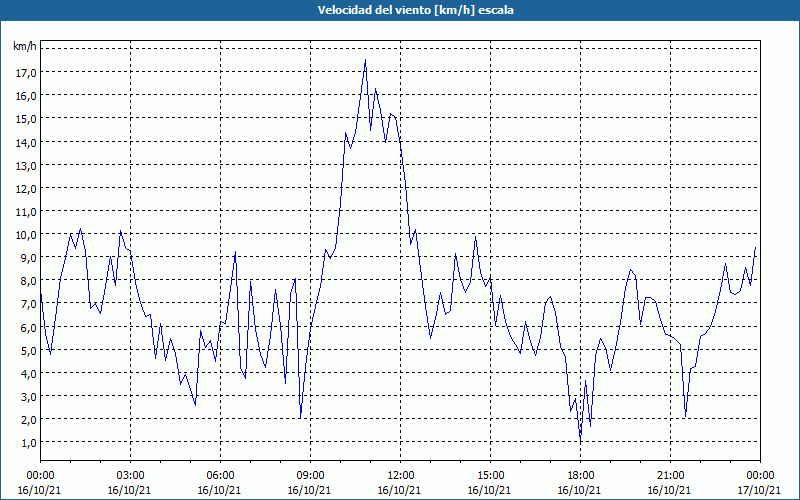Click the 11,0 y-axis label
This screenshot has height=500, width=800.
coord(26,211)
